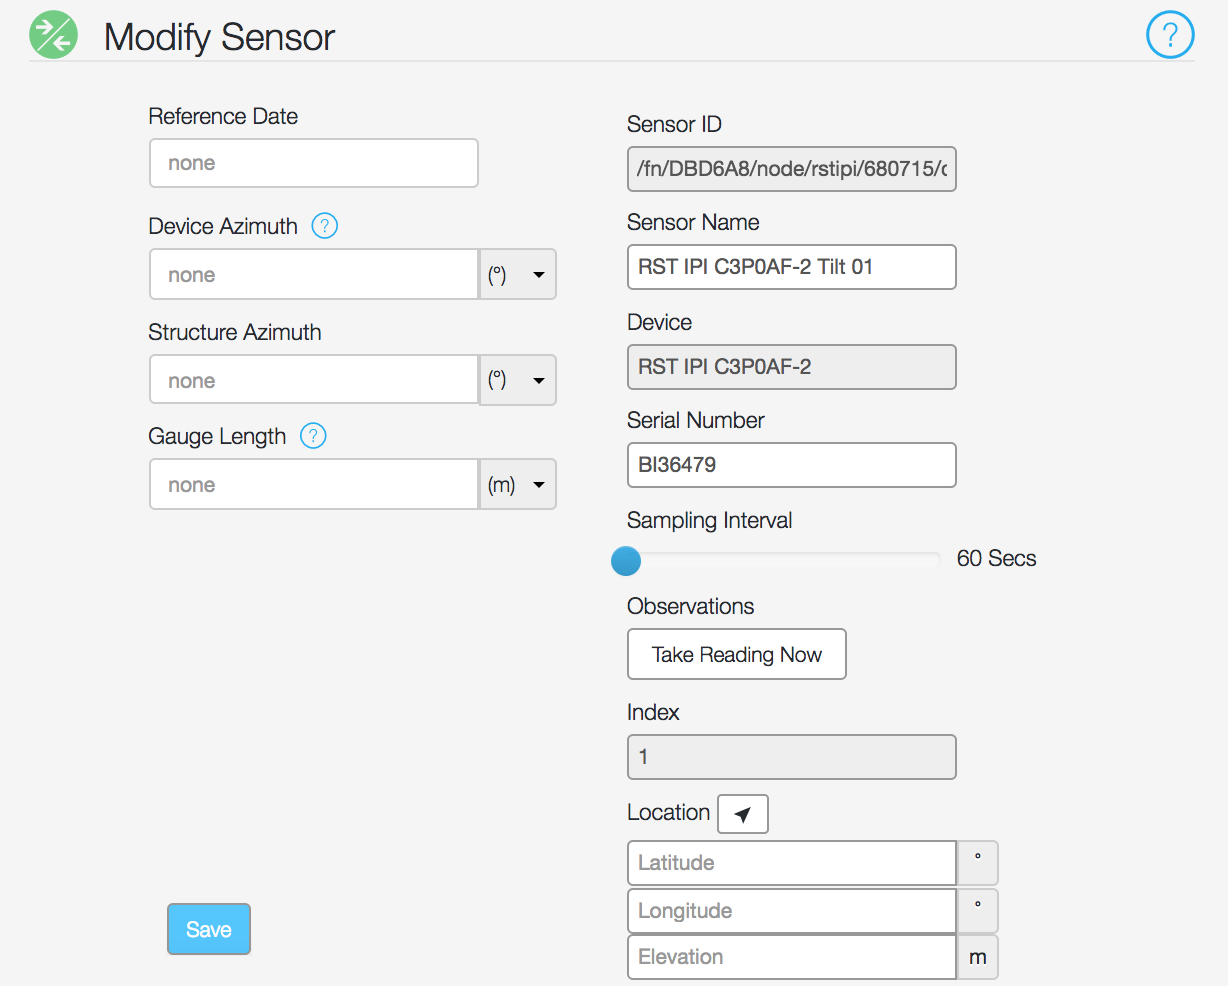Image resolution: width=1228 pixels, height=986 pixels.
Task: Click Take Reading Now button
Action: (x=737, y=654)
